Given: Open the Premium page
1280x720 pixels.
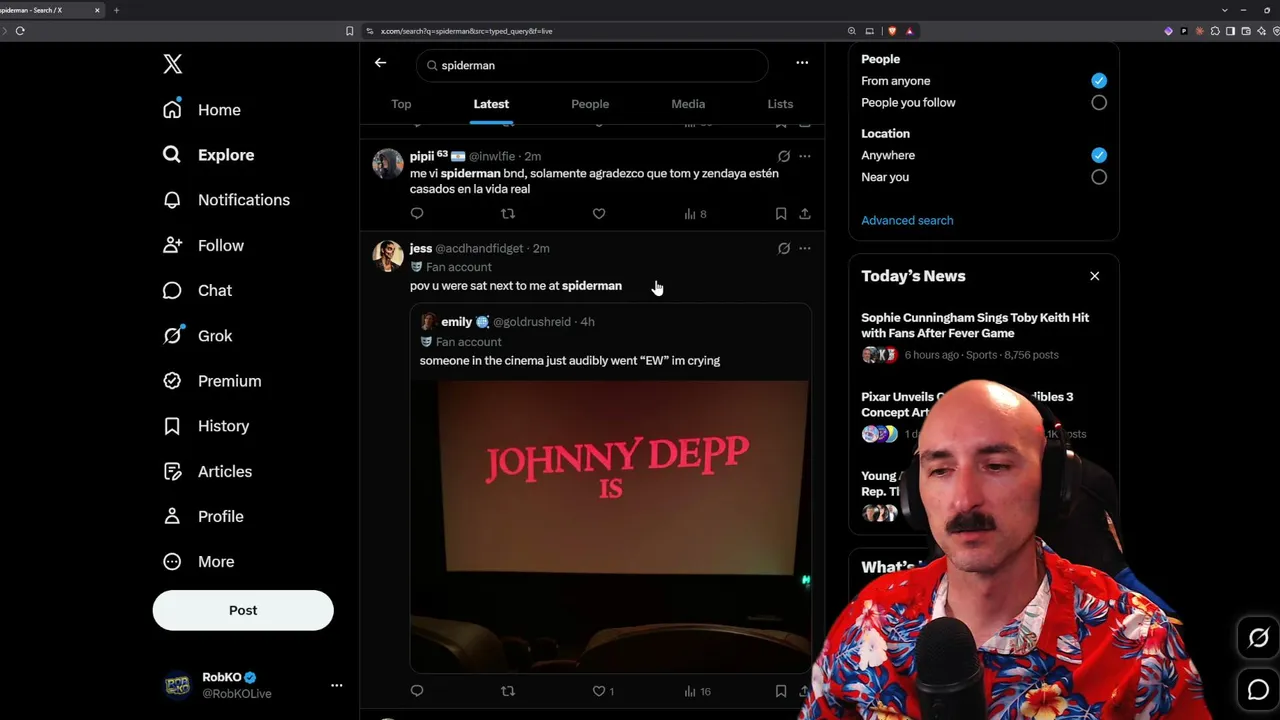Looking at the screenshot, I should point(212,381).
